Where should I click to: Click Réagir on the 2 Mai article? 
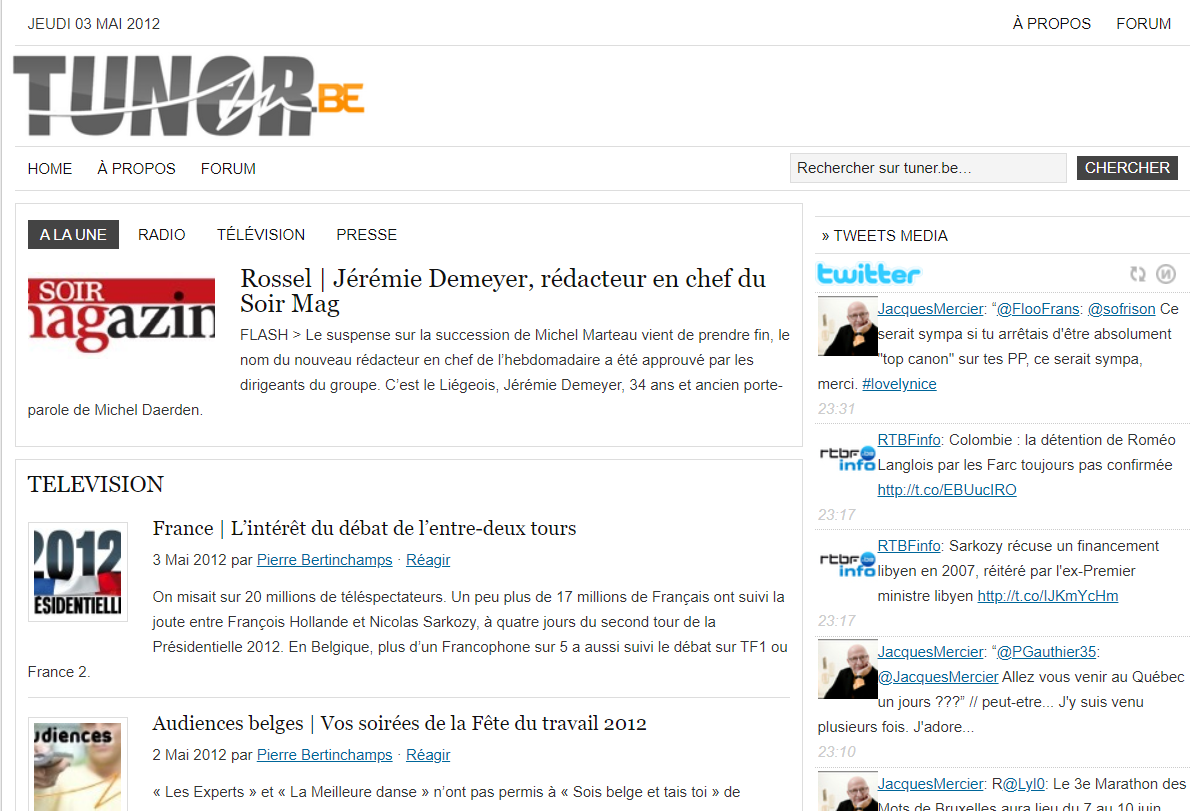point(428,755)
